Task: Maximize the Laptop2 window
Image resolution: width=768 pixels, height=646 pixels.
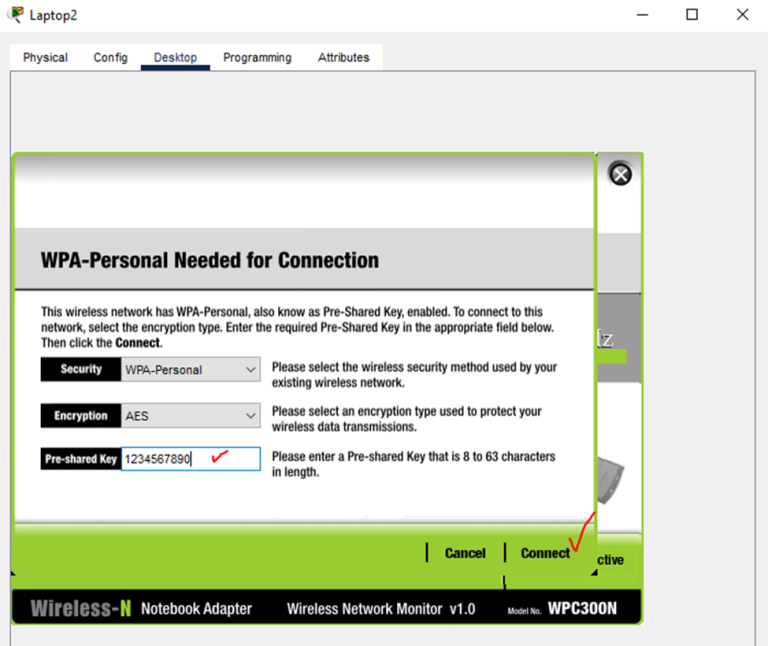Action: pos(692,15)
